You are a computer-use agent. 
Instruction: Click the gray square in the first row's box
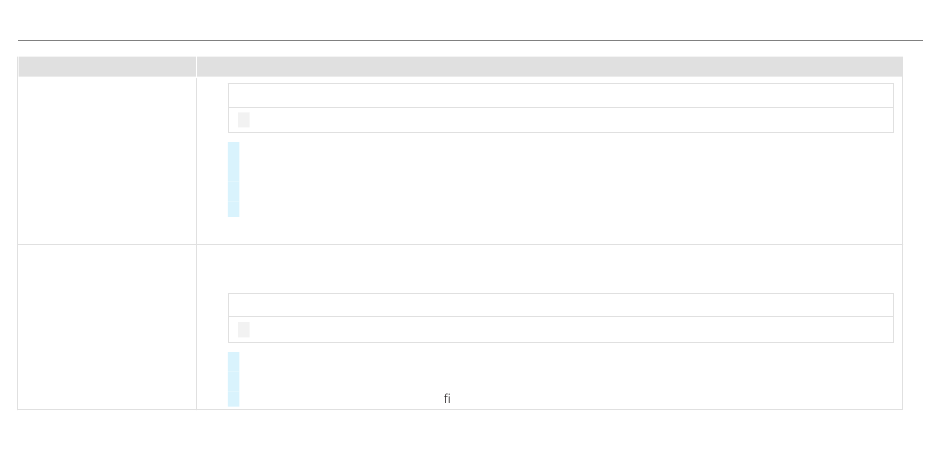coord(244,120)
